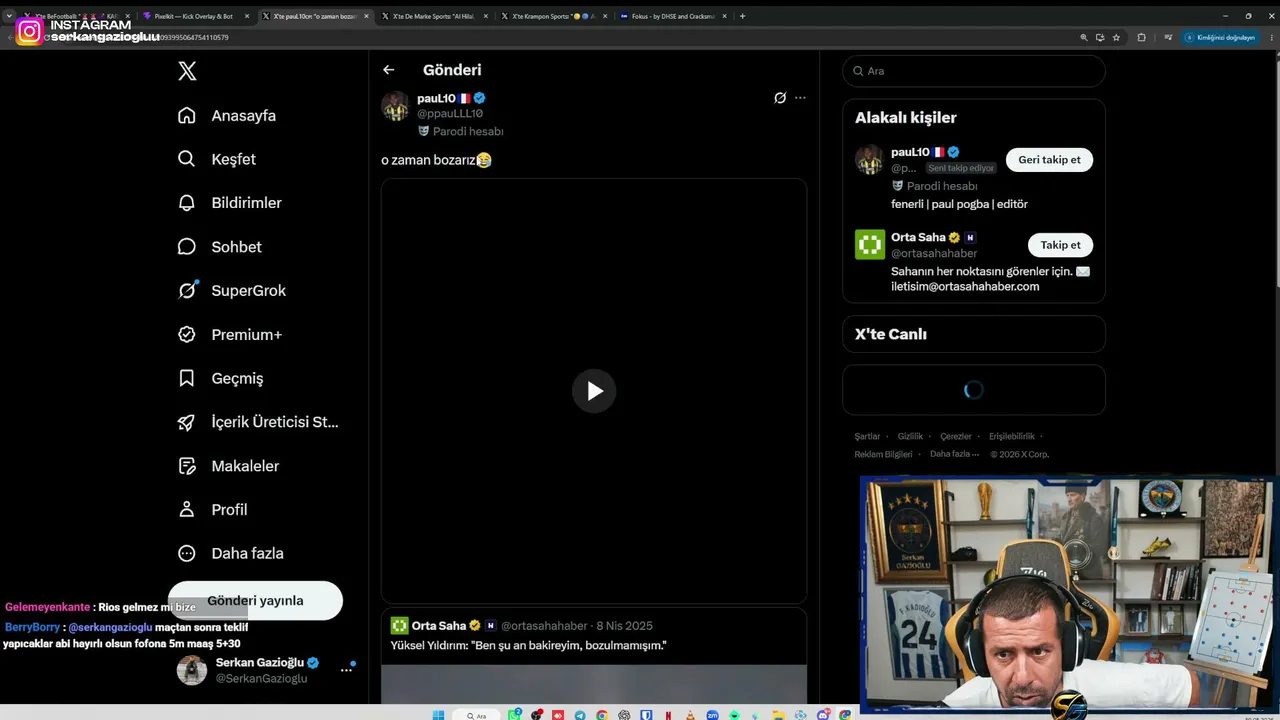Screen dimensions: 1280x720
Task: Open Zoom from the taskbar
Action: point(712,715)
